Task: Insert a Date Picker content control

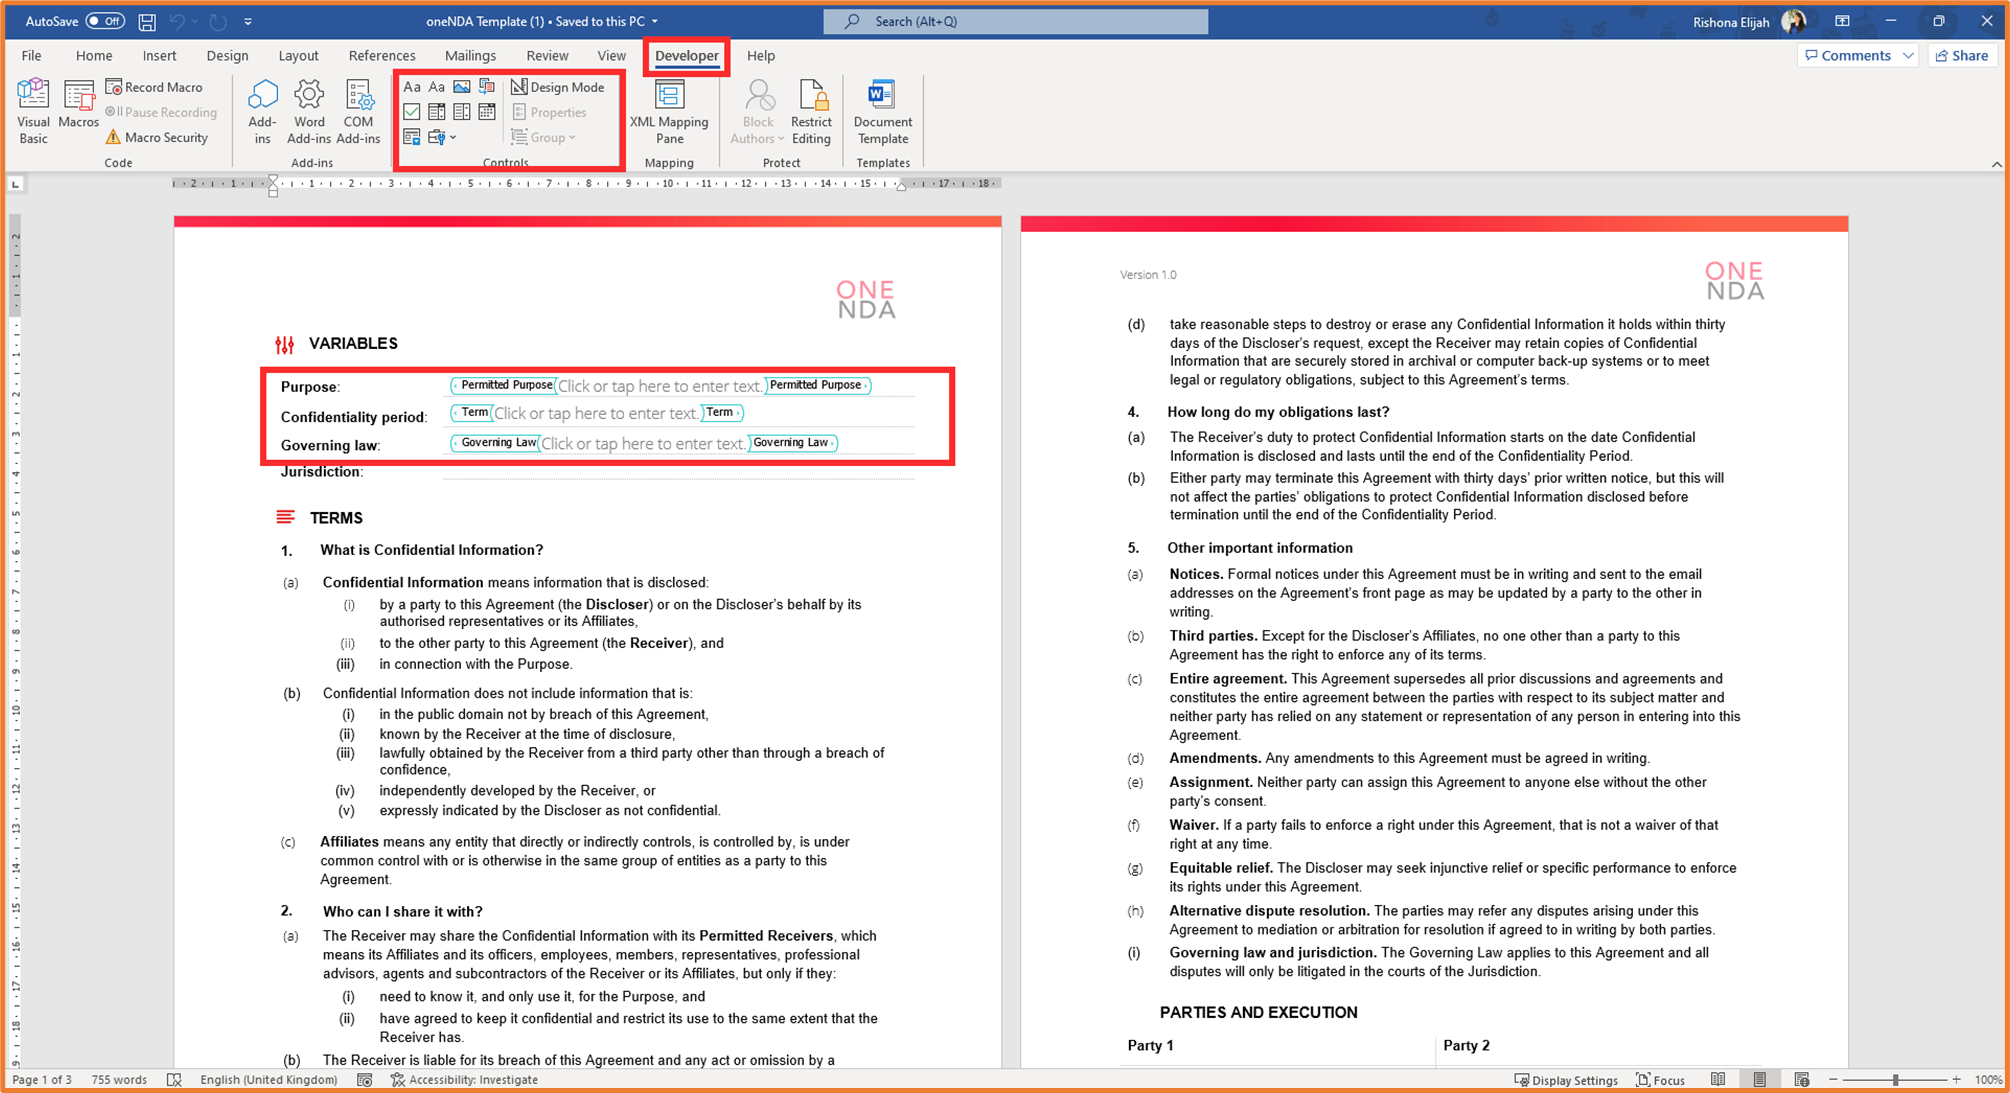Action: (x=487, y=112)
